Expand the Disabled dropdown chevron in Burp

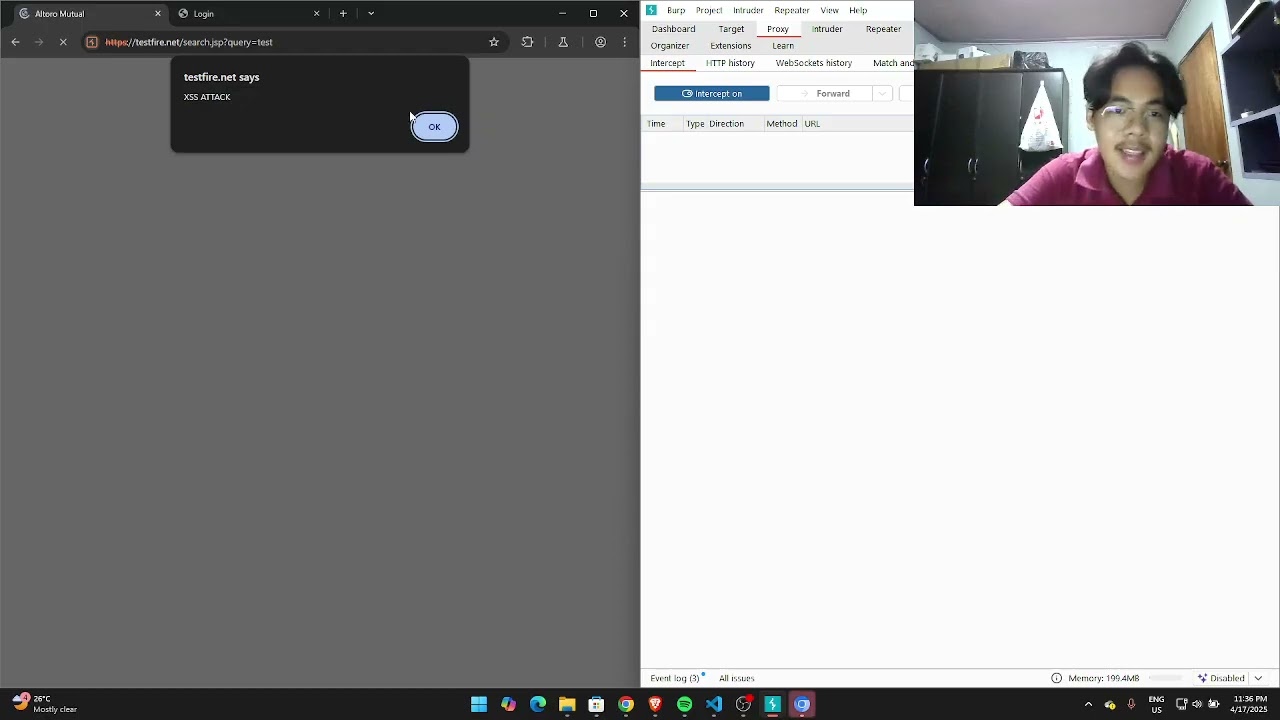point(1258,678)
